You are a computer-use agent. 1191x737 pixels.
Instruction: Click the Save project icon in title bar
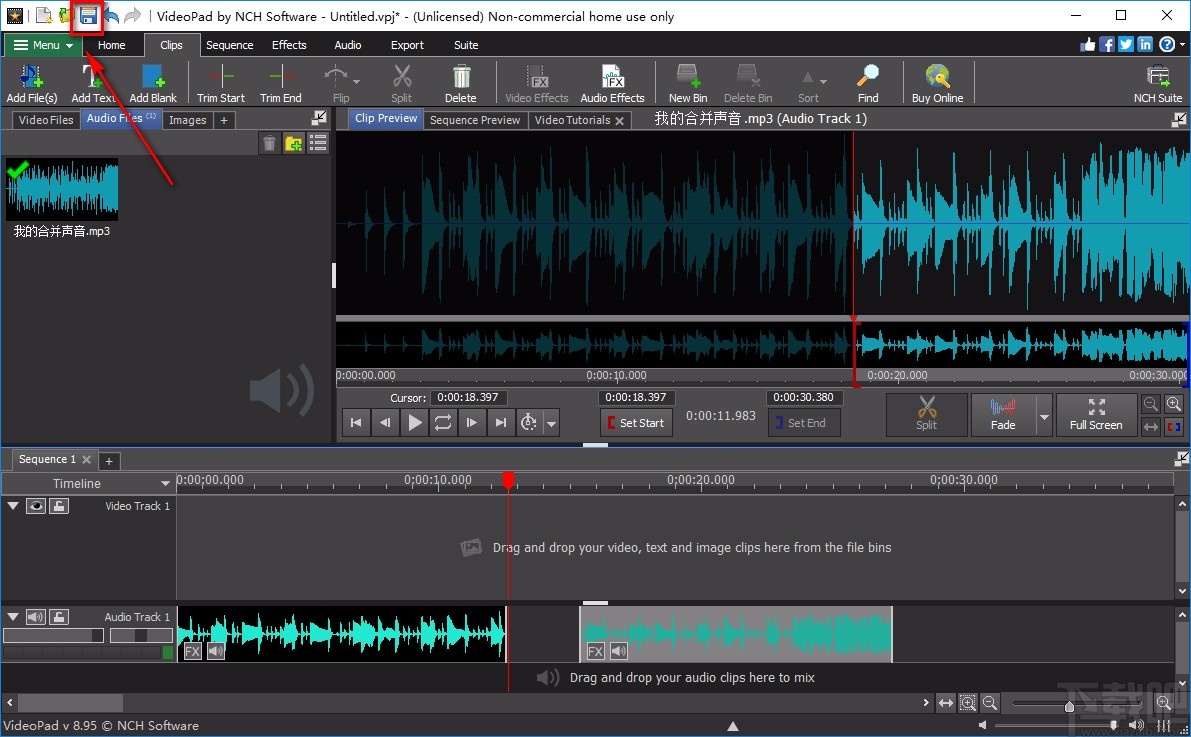(x=88, y=16)
